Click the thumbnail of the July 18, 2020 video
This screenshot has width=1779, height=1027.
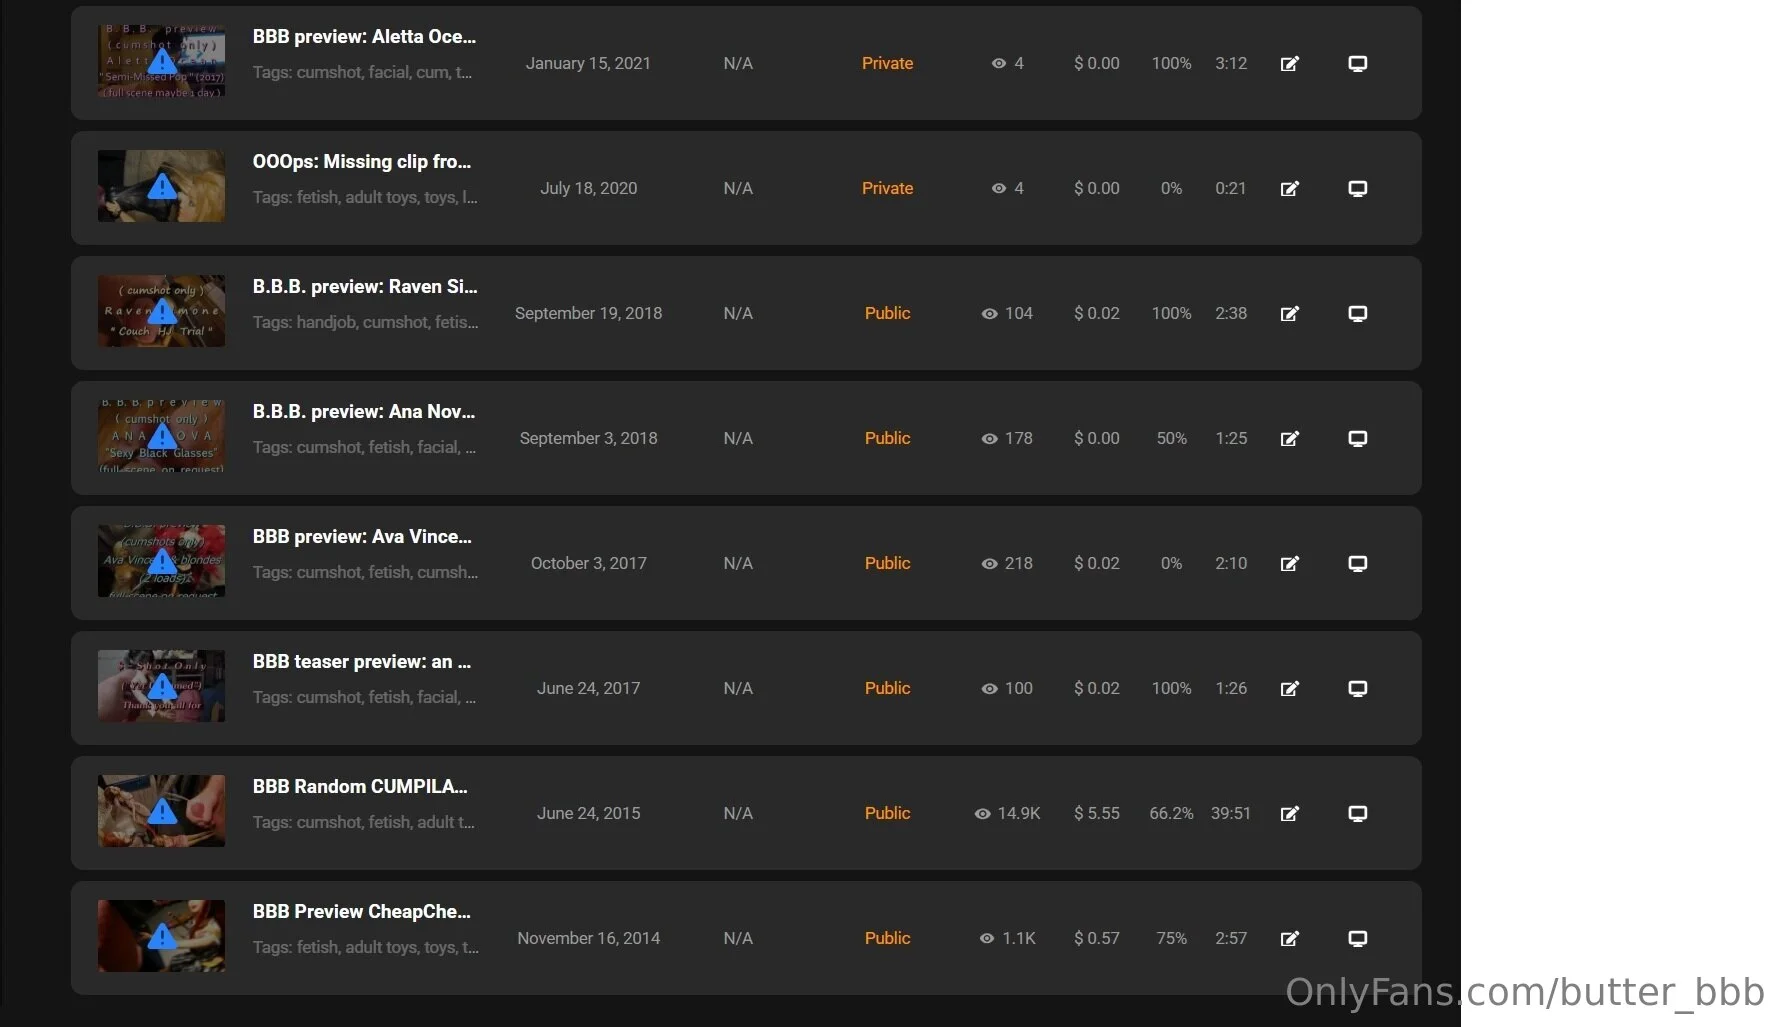coord(161,186)
